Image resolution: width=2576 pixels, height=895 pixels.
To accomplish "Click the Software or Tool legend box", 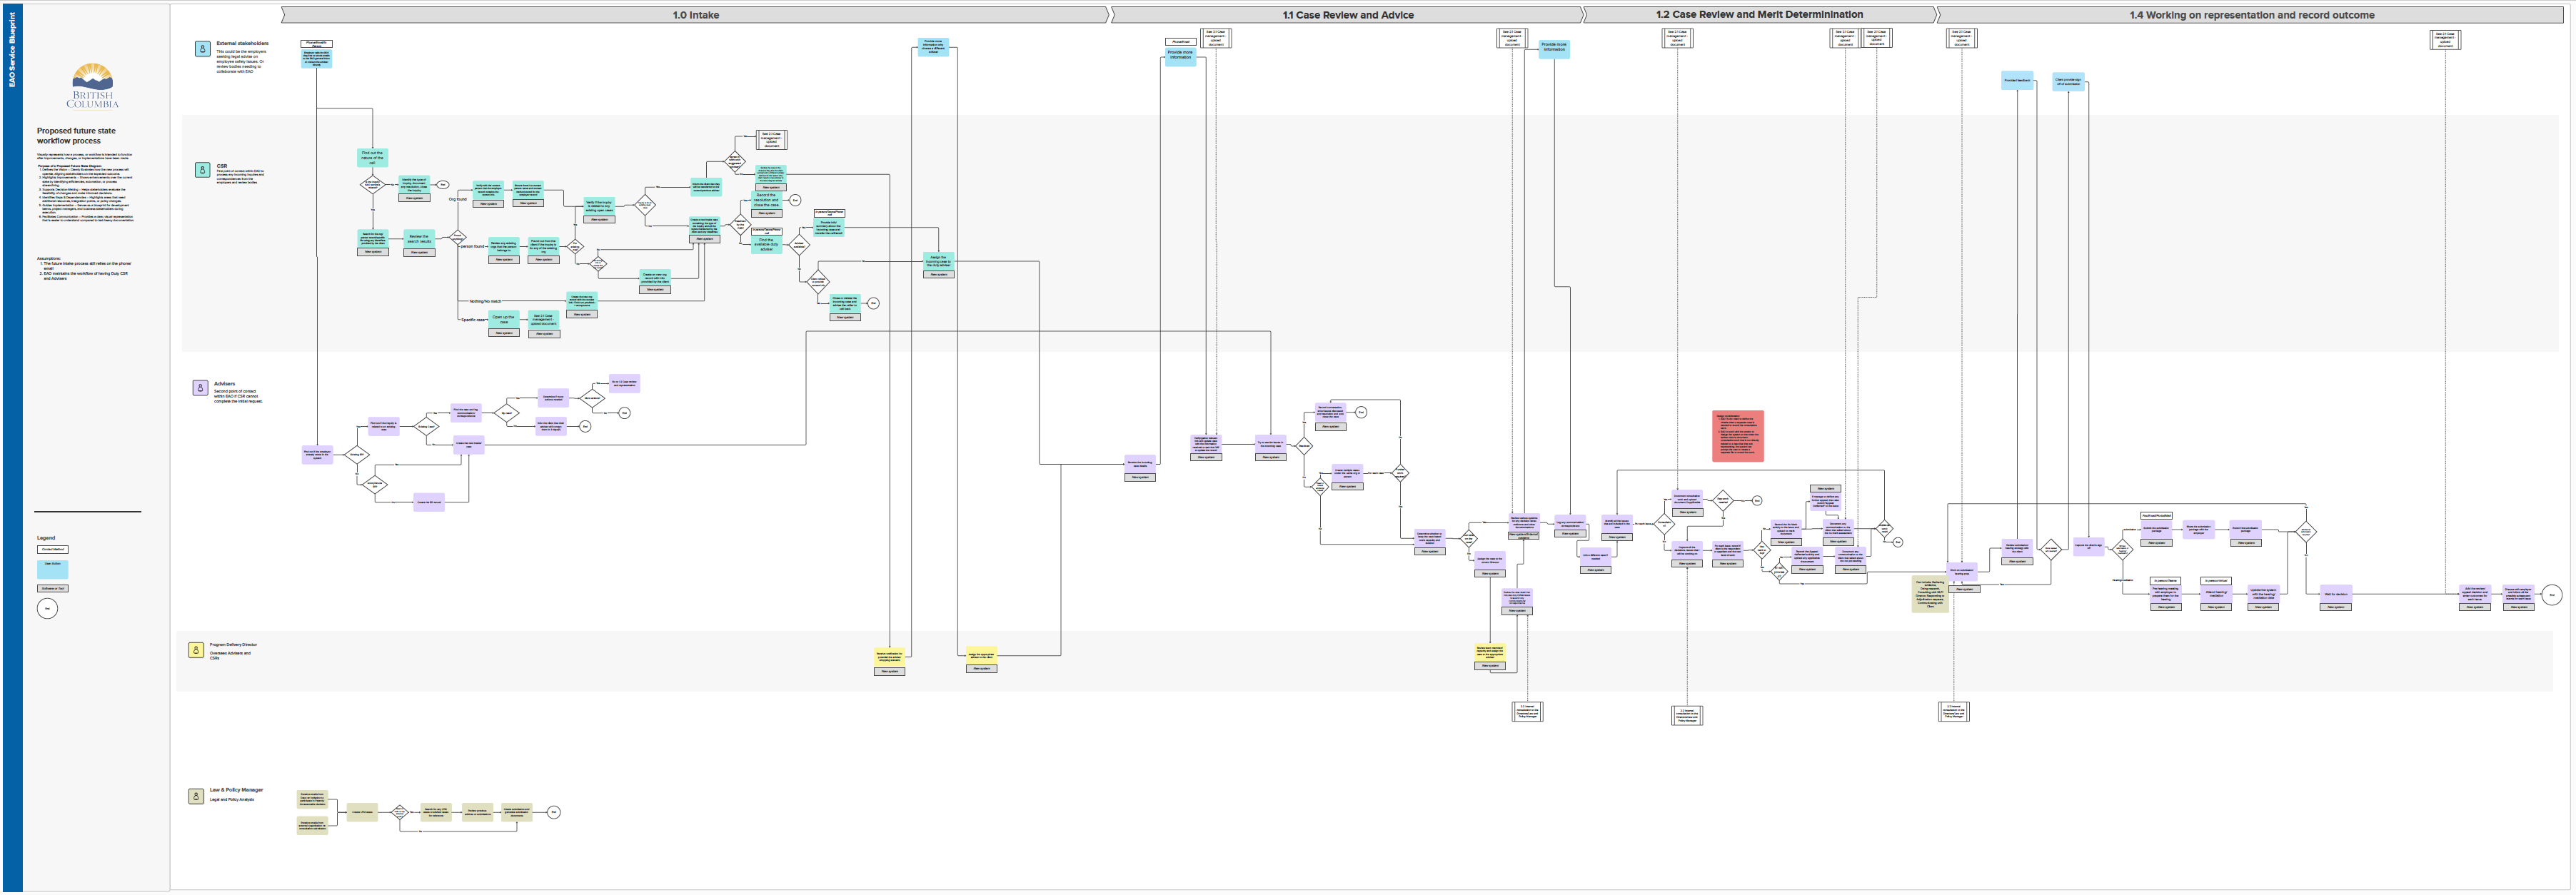I will 53,588.
